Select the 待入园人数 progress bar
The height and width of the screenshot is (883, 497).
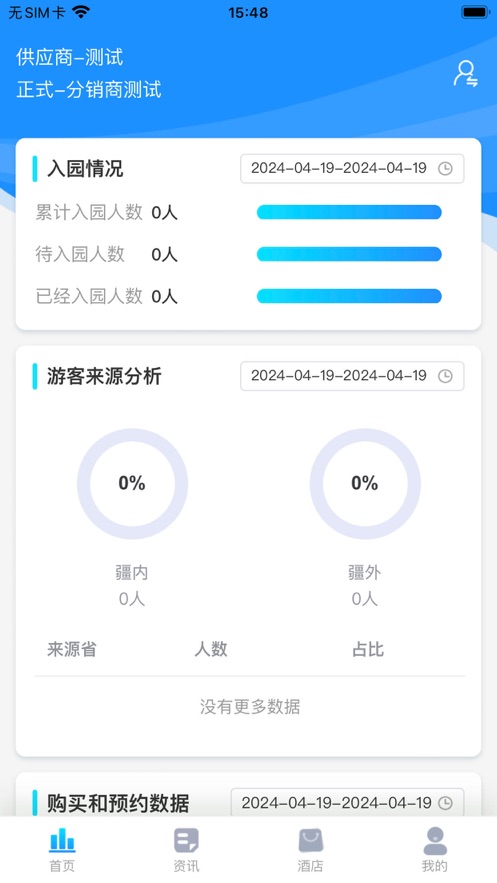[x=349, y=254]
